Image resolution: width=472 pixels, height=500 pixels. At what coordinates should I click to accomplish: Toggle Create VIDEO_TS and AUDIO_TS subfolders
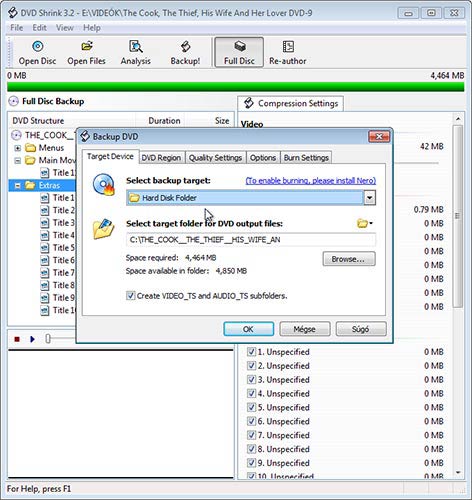tap(130, 296)
